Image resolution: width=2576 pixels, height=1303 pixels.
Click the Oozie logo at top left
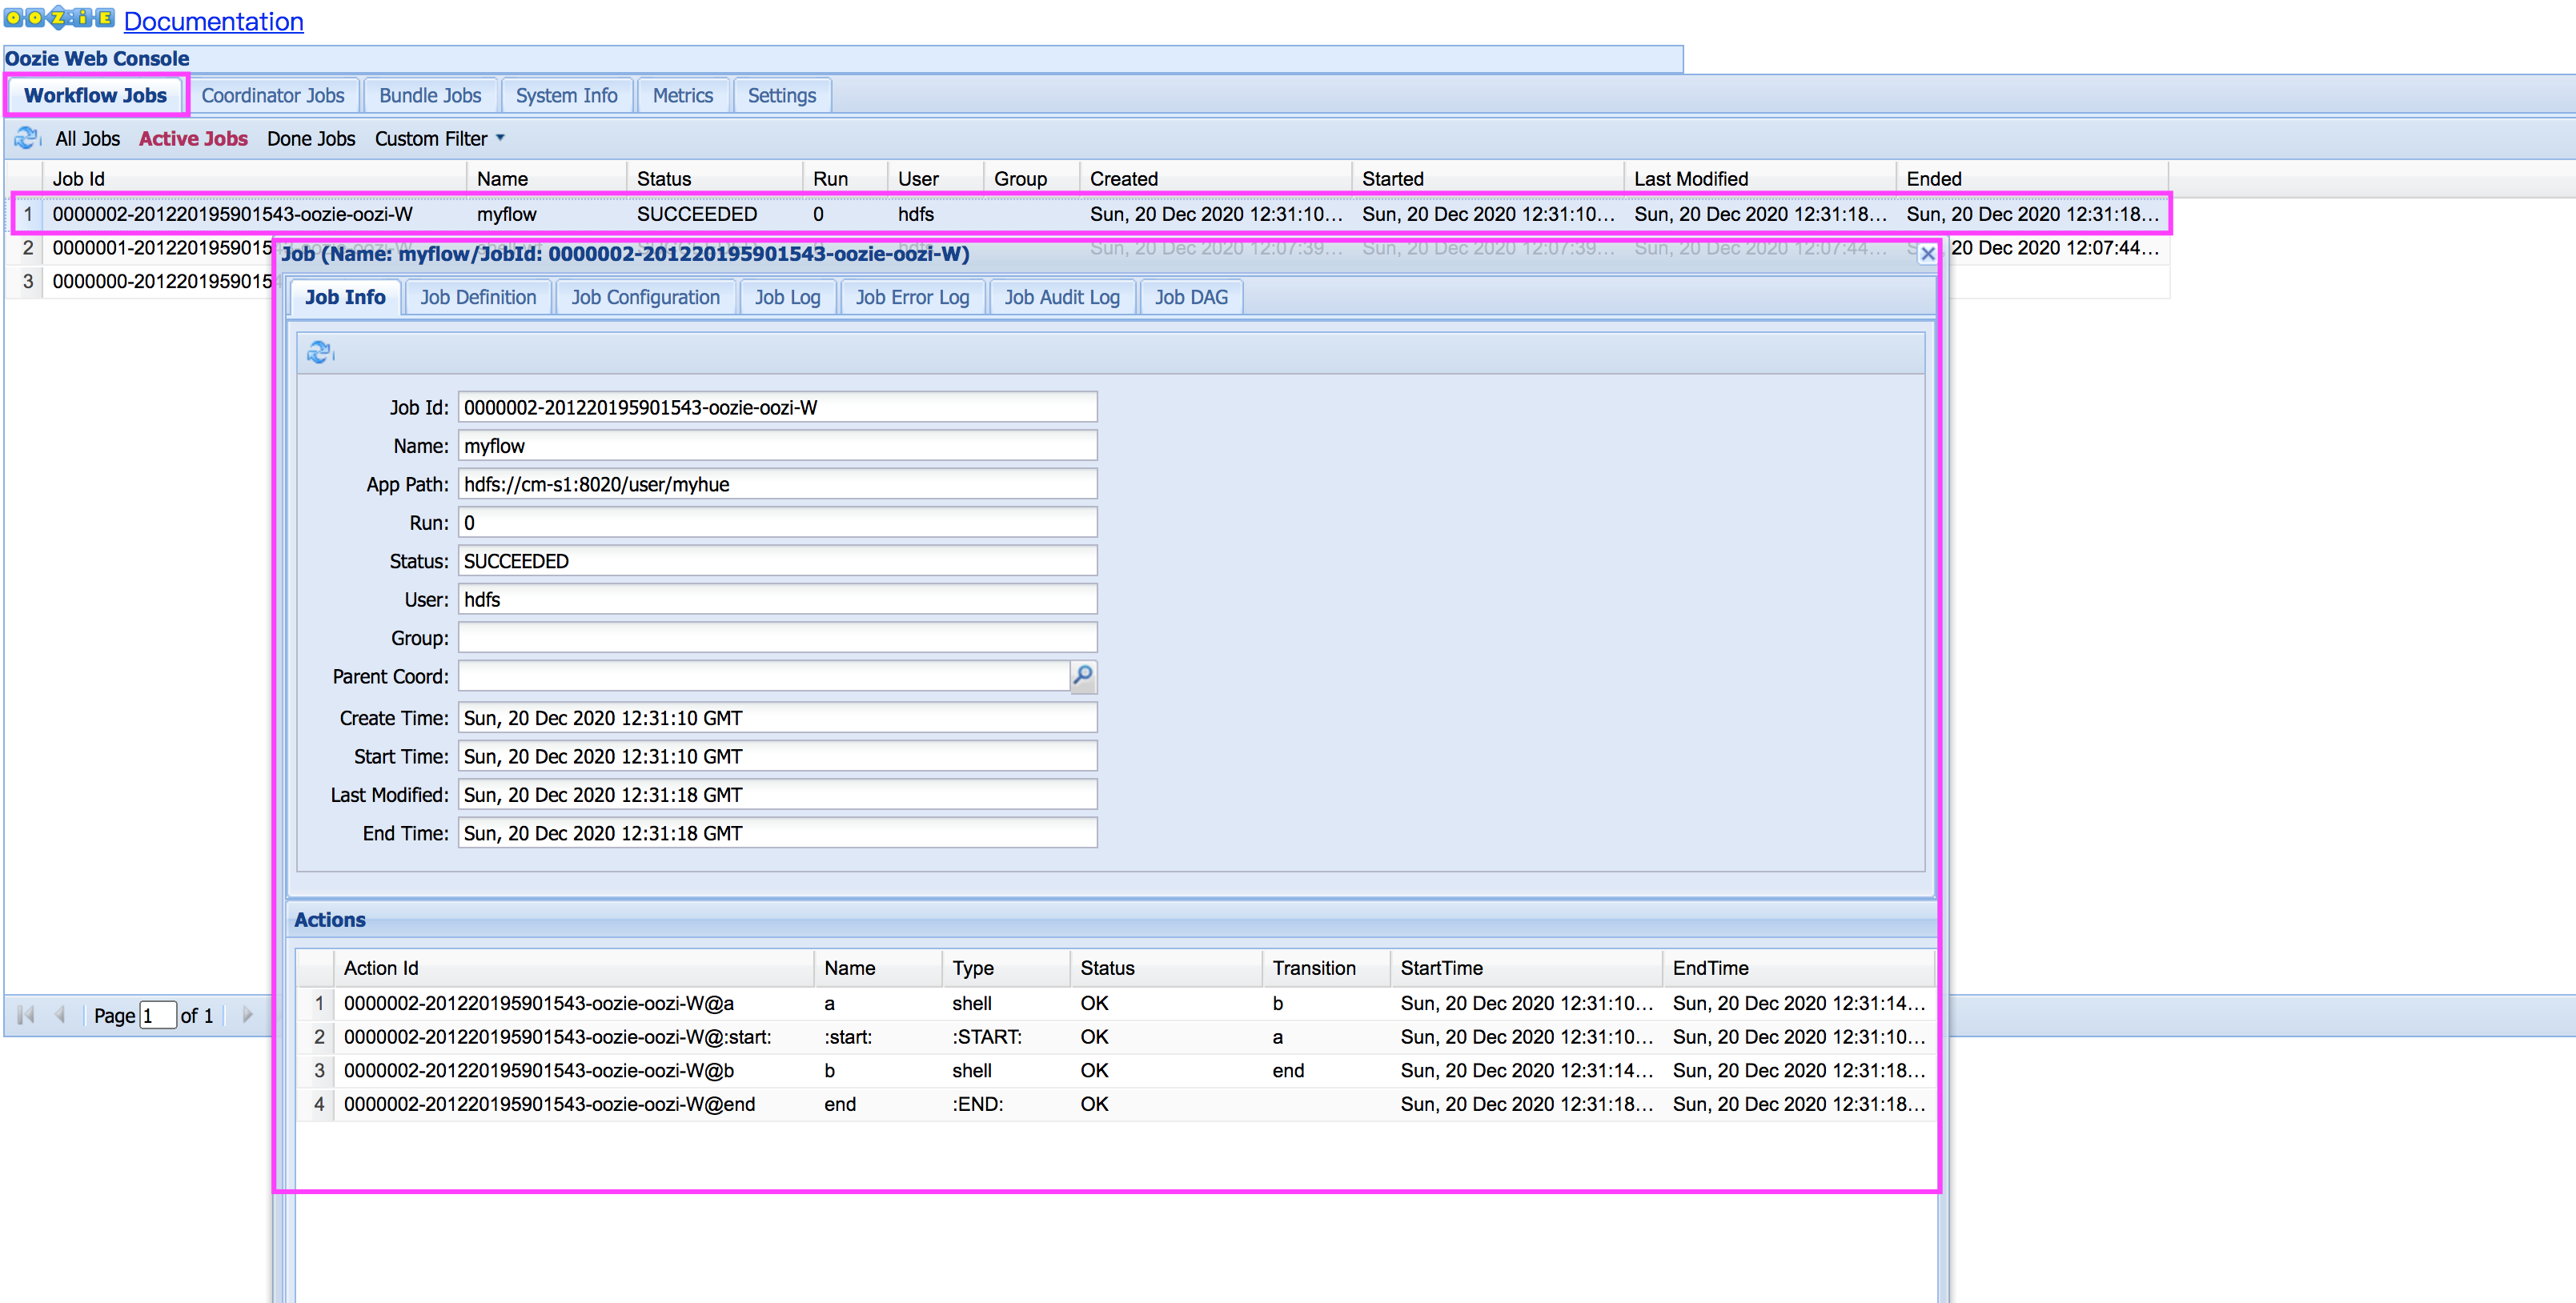tap(59, 18)
